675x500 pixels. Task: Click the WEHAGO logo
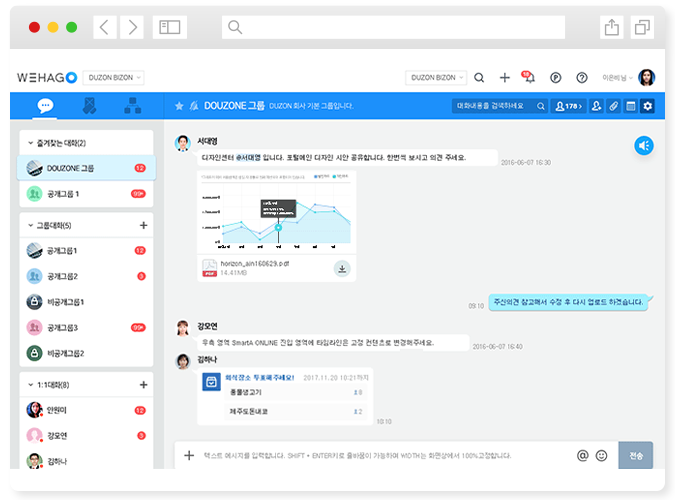47,78
